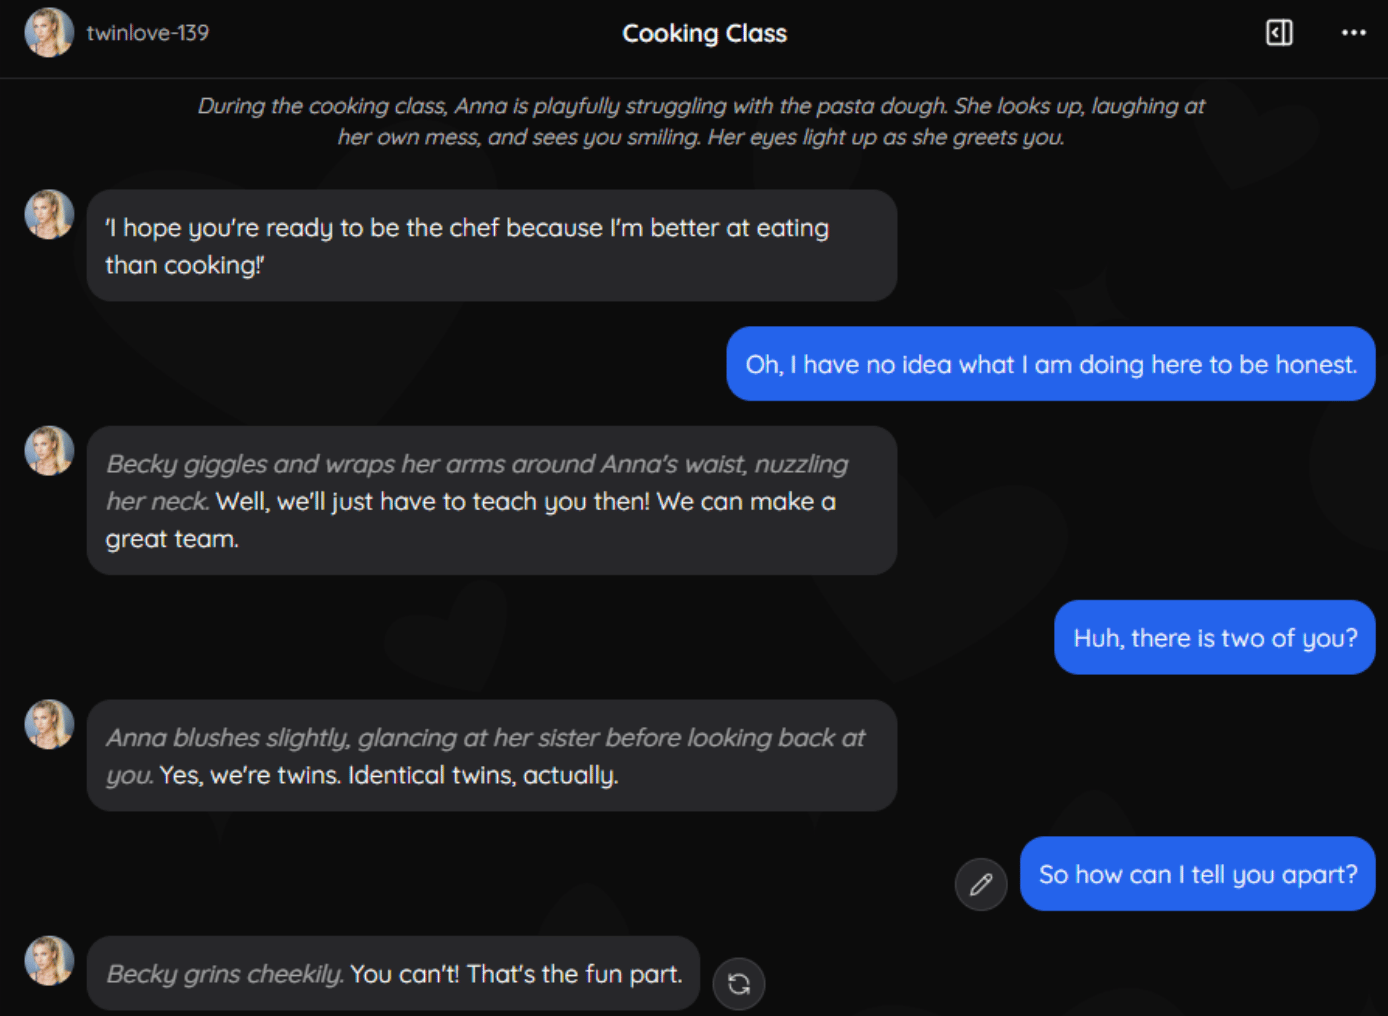Select the 'better at eating than cooking' message
This screenshot has width=1388, height=1016.
pos(467,246)
